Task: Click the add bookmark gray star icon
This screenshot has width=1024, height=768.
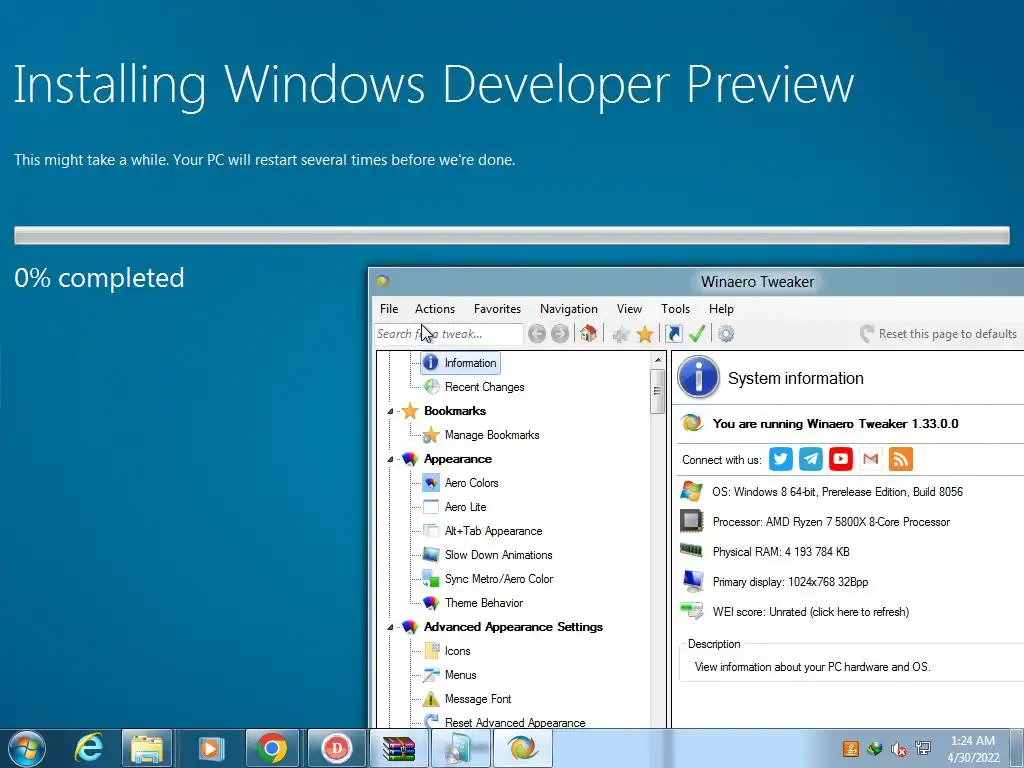Action: tap(620, 334)
